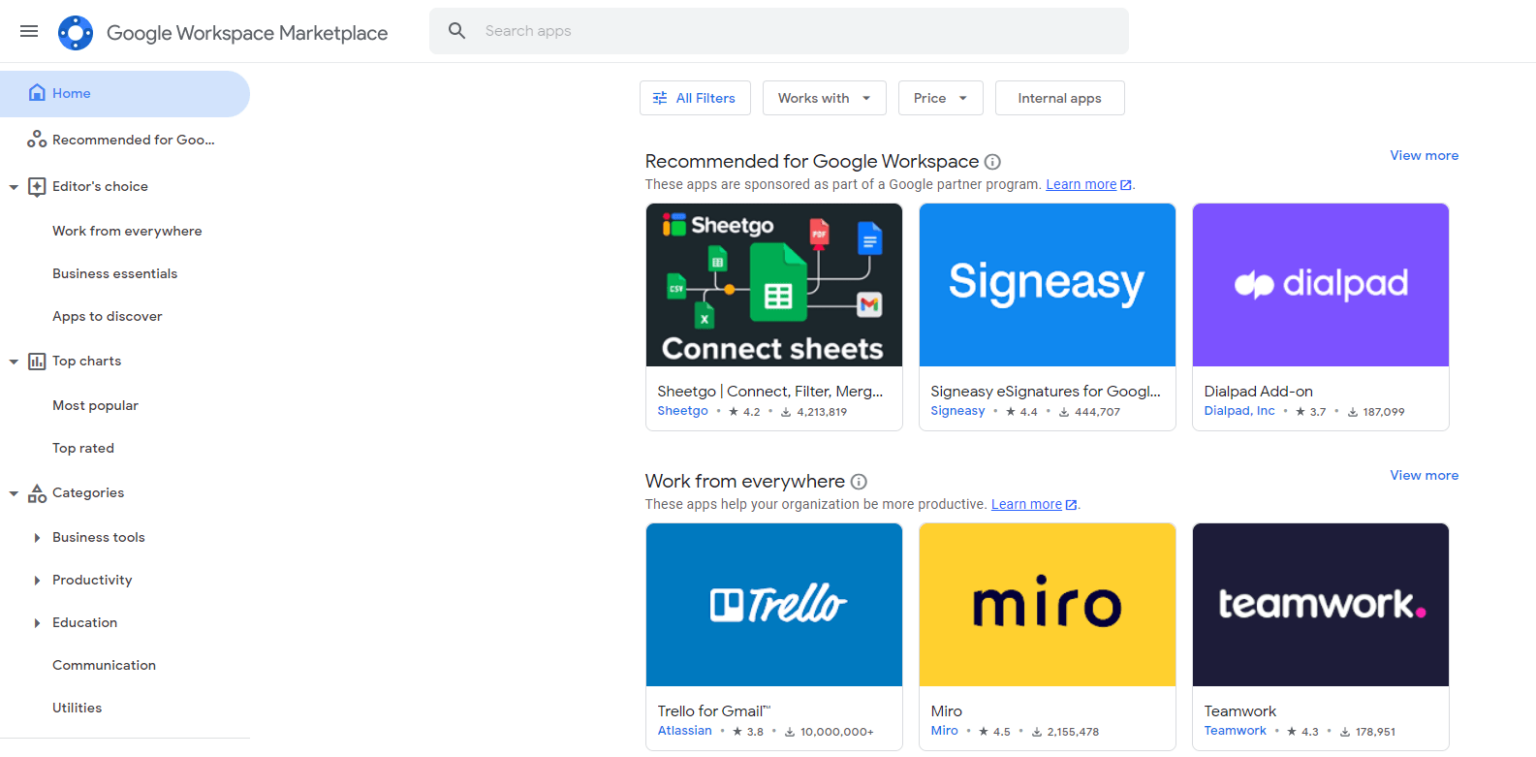Select the Home icon in the sidebar

click(x=37, y=93)
